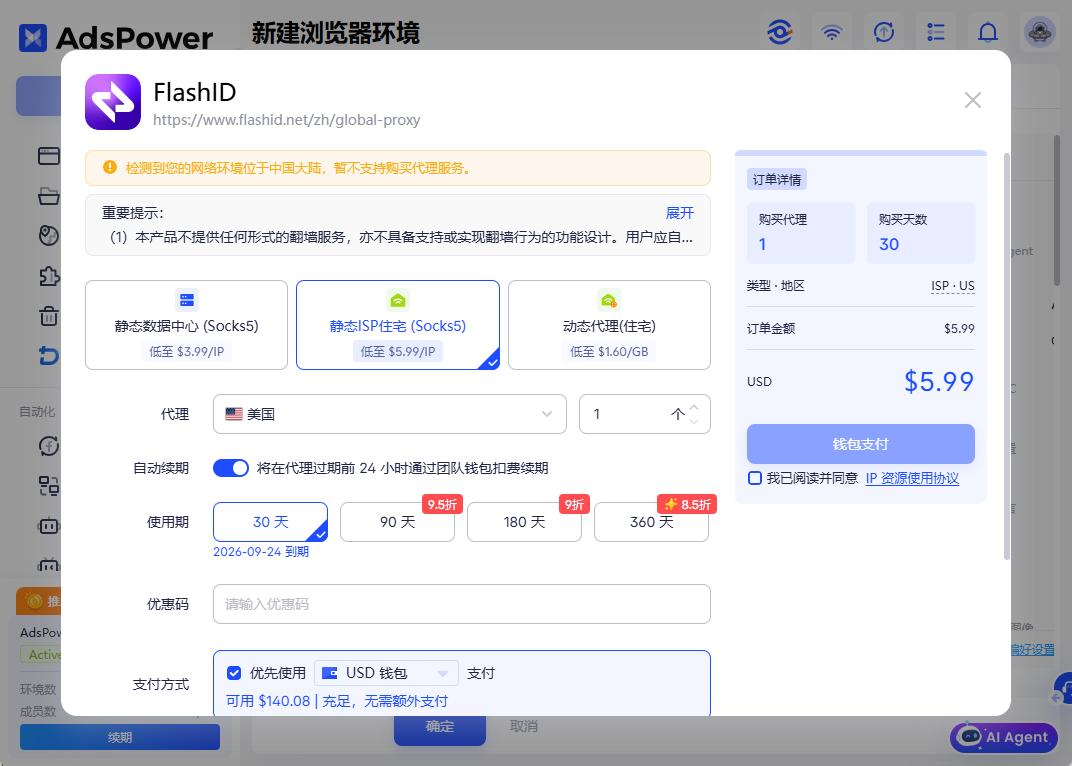Image resolution: width=1072 pixels, height=766 pixels.
Task: Click the 偏好设置 link in background
Action: tap(1032, 650)
